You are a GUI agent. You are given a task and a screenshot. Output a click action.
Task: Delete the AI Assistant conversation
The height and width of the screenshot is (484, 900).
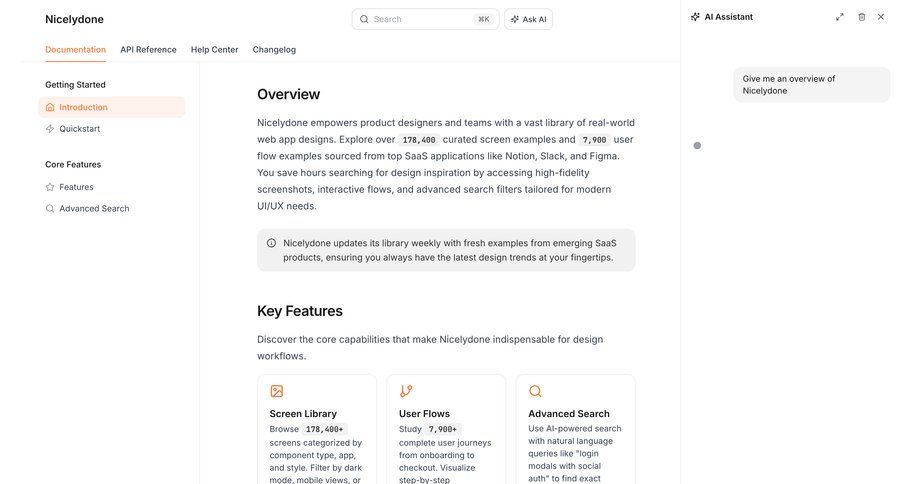pos(861,17)
